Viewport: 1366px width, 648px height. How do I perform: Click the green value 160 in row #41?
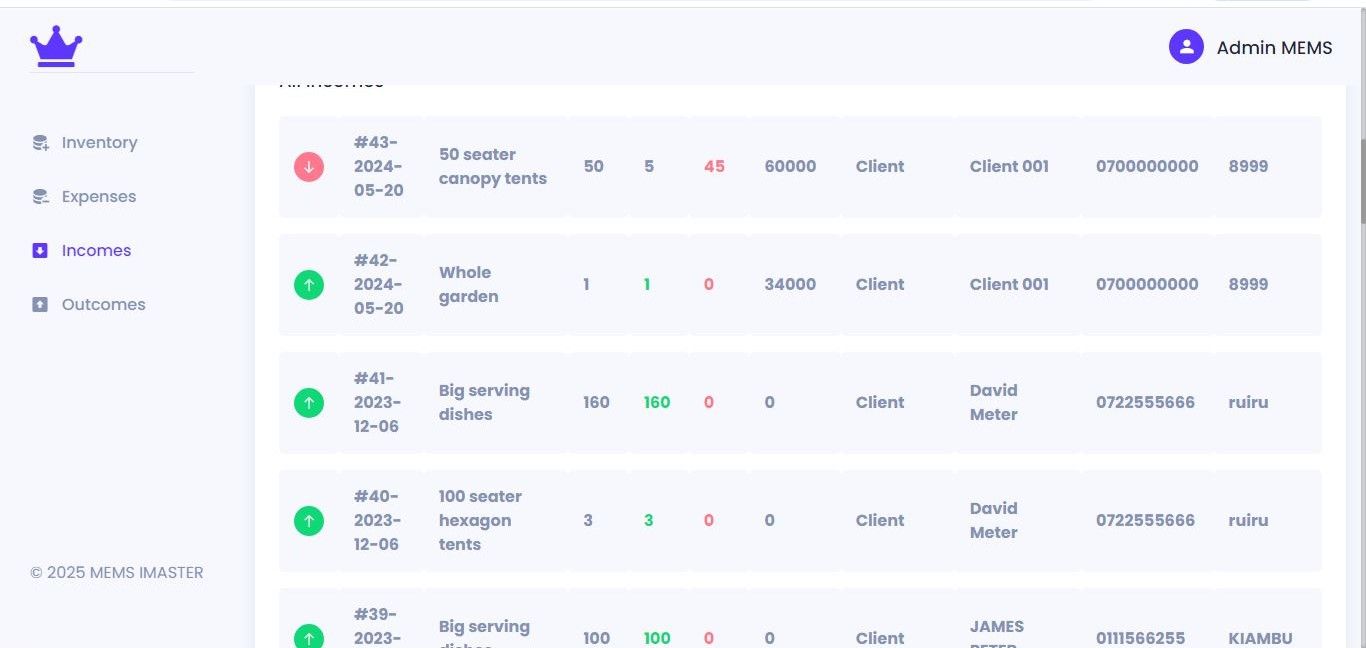(x=657, y=403)
